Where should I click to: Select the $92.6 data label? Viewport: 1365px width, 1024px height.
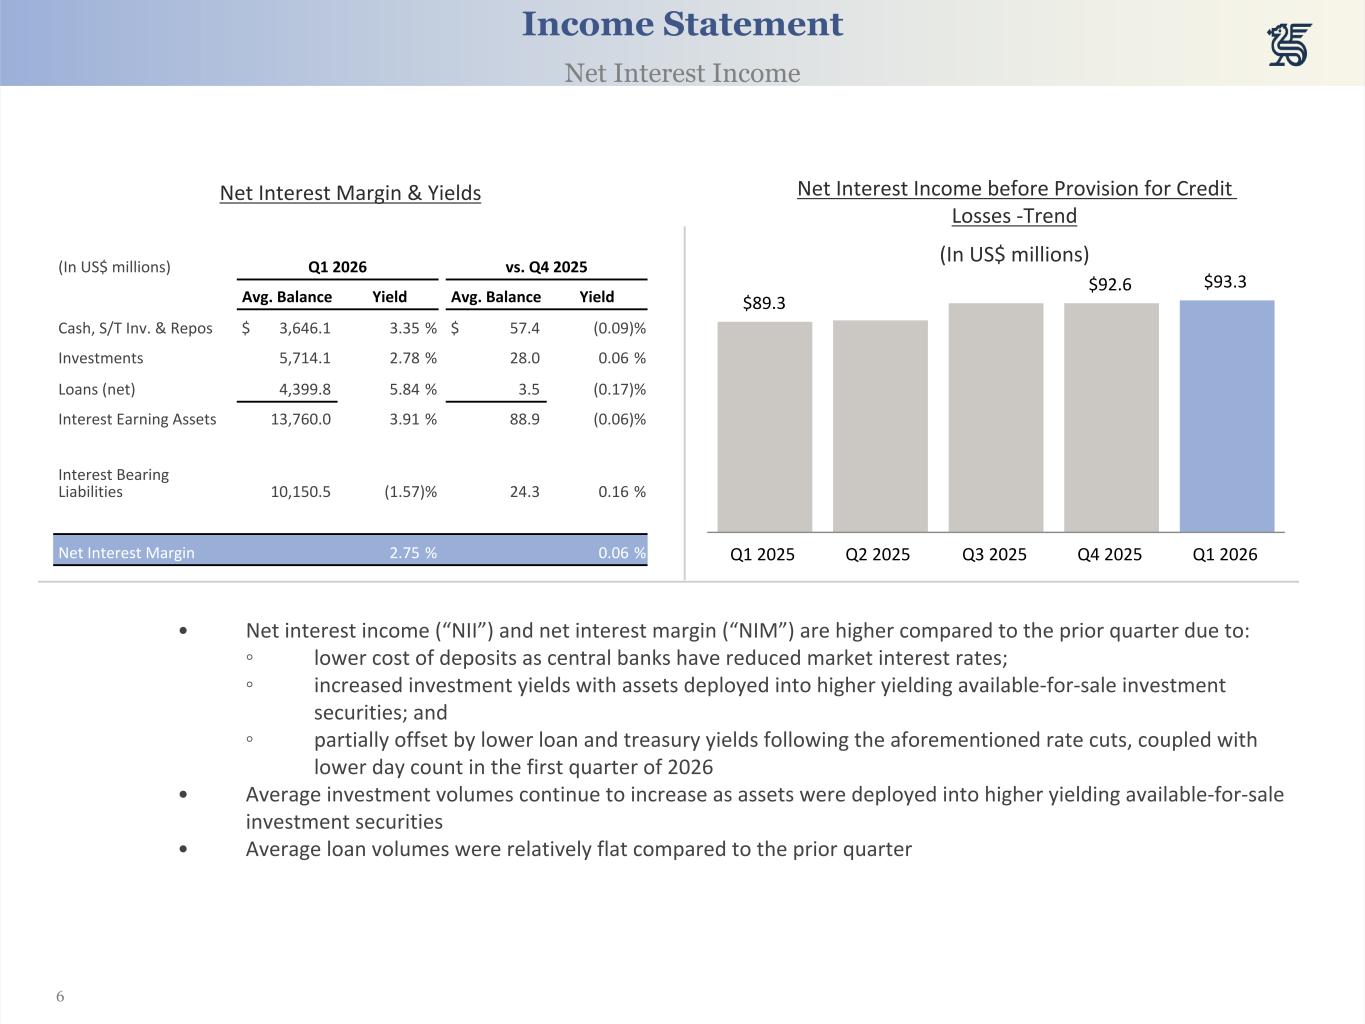pos(1109,285)
